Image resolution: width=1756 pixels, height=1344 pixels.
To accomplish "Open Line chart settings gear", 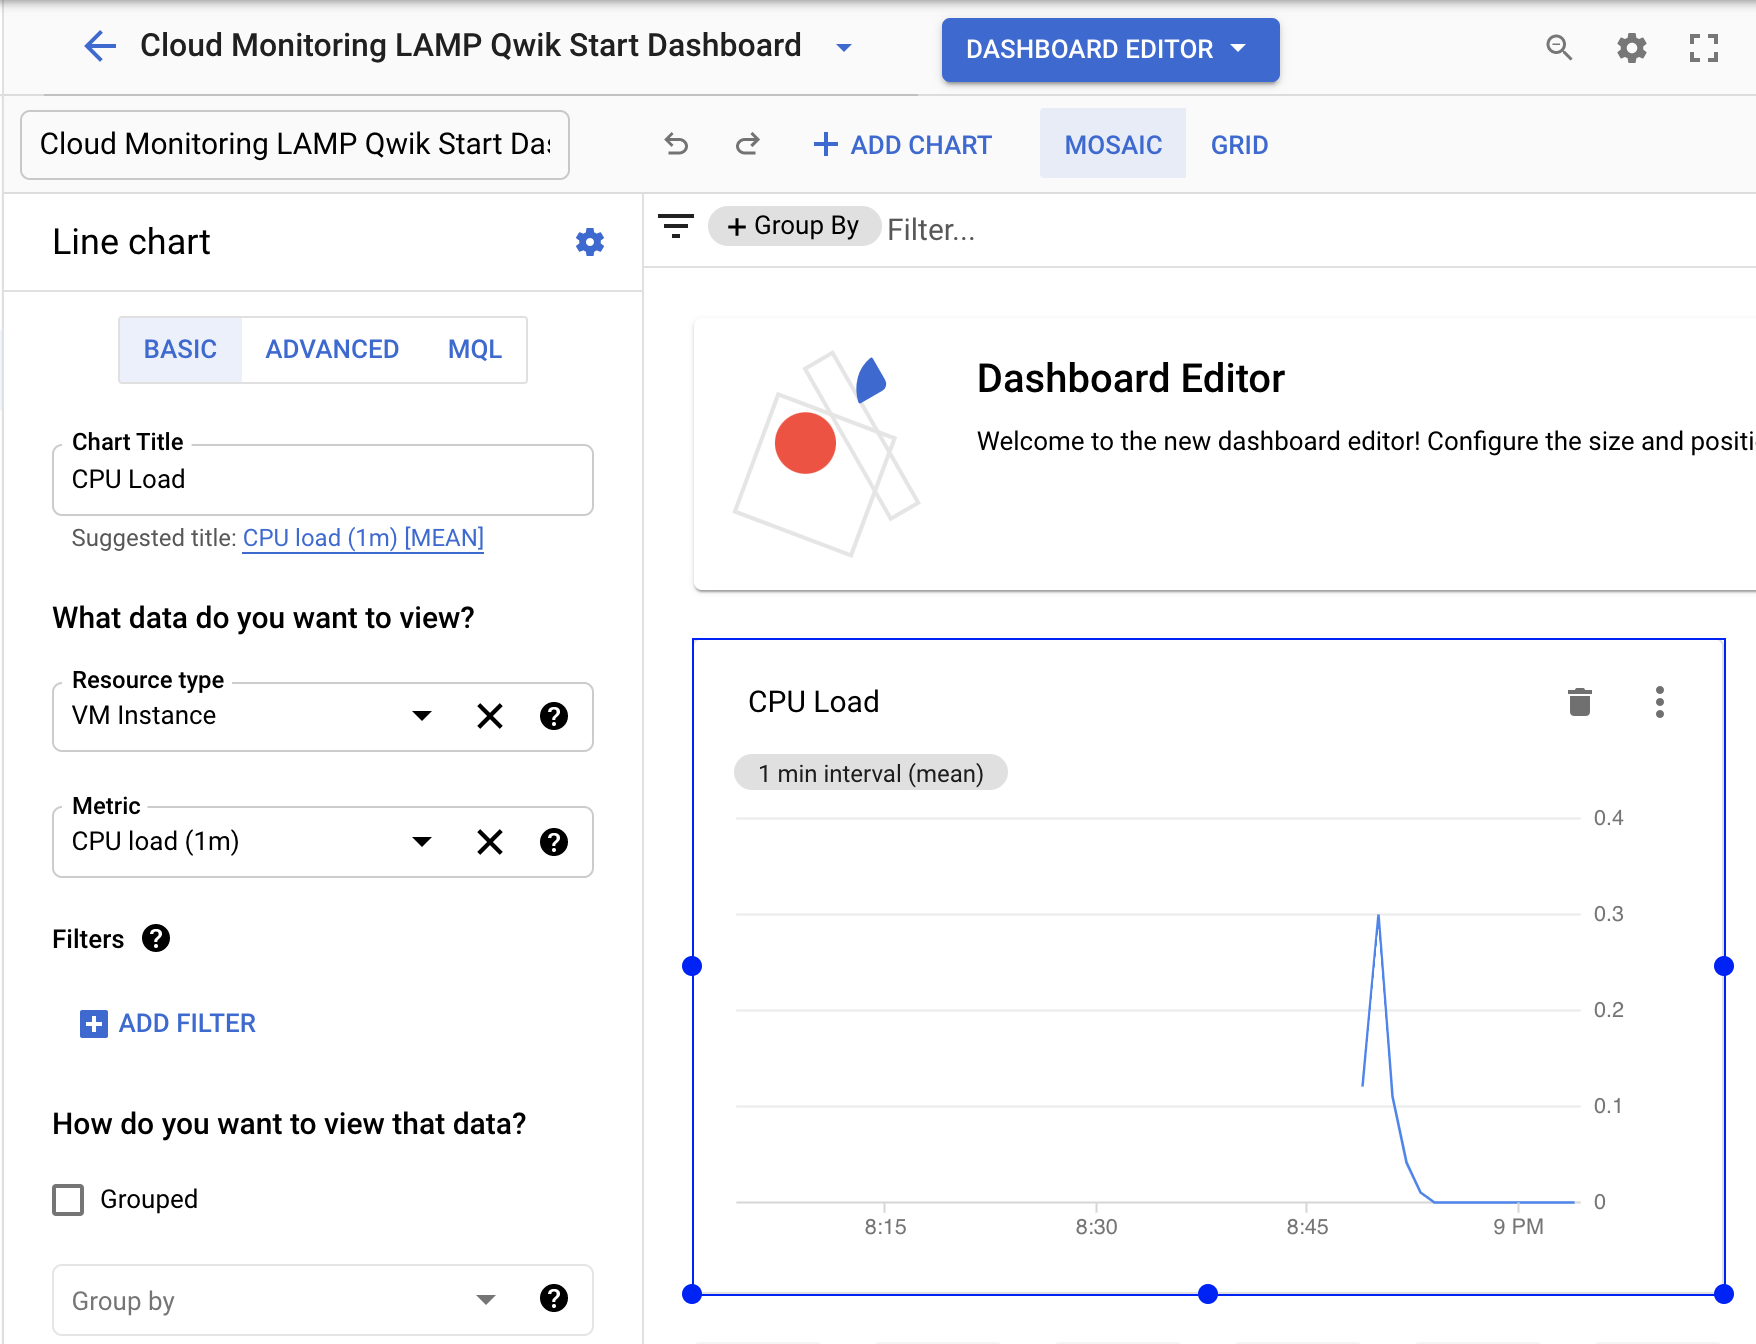I will [590, 242].
